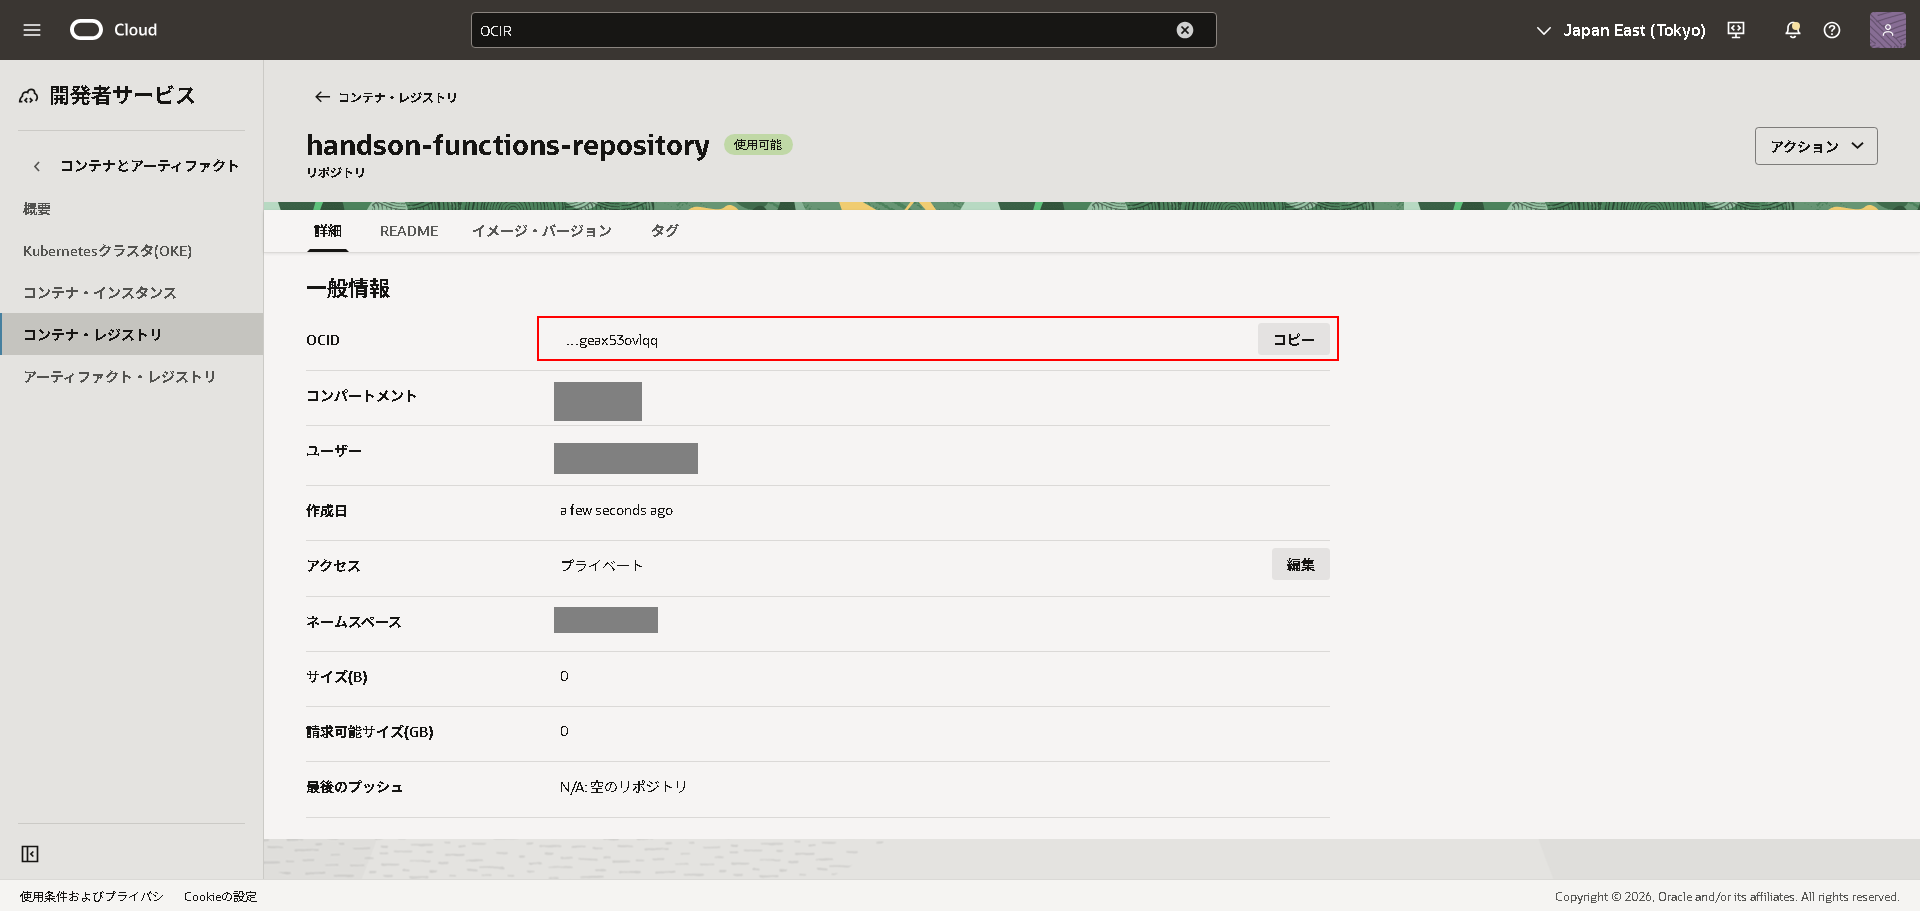
Task: Click the 開発者サービス cloud icon
Action: pos(29,96)
